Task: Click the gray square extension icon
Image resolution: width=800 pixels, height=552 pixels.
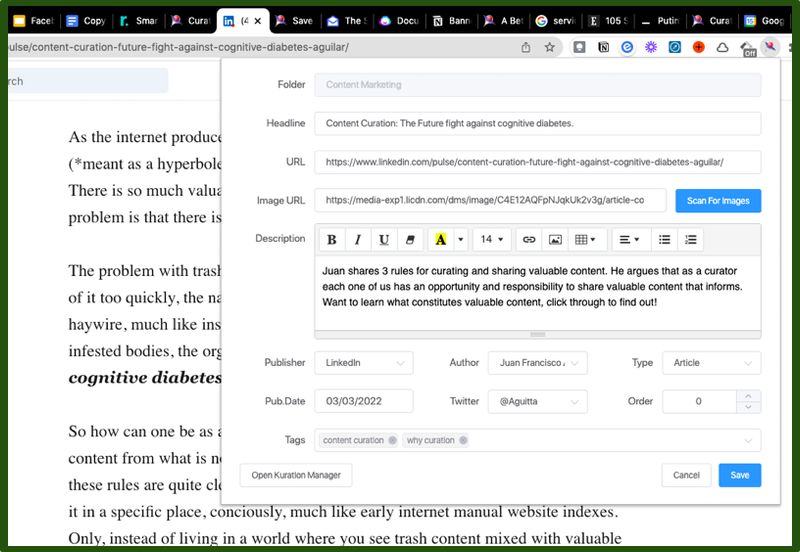Action: pyautogui.click(x=579, y=47)
